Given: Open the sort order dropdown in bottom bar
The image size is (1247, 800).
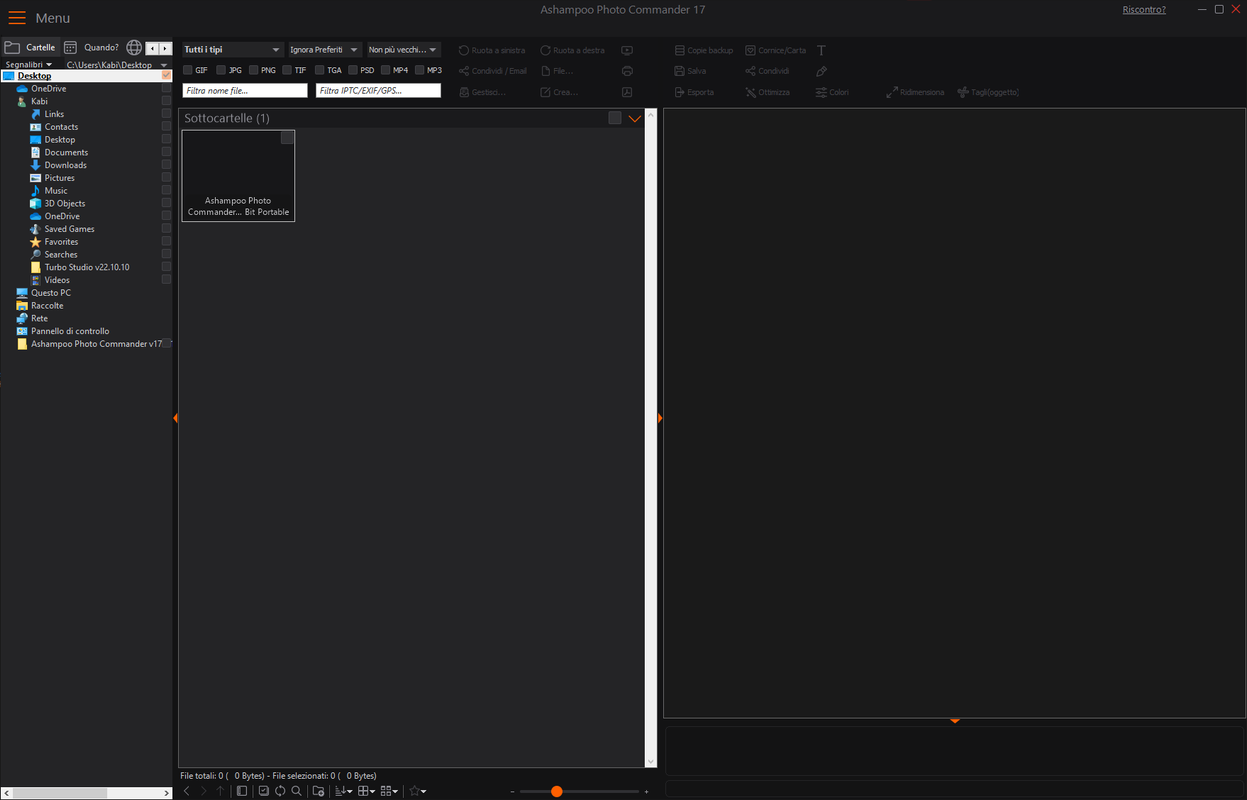Looking at the screenshot, I should [x=343, y=791].
